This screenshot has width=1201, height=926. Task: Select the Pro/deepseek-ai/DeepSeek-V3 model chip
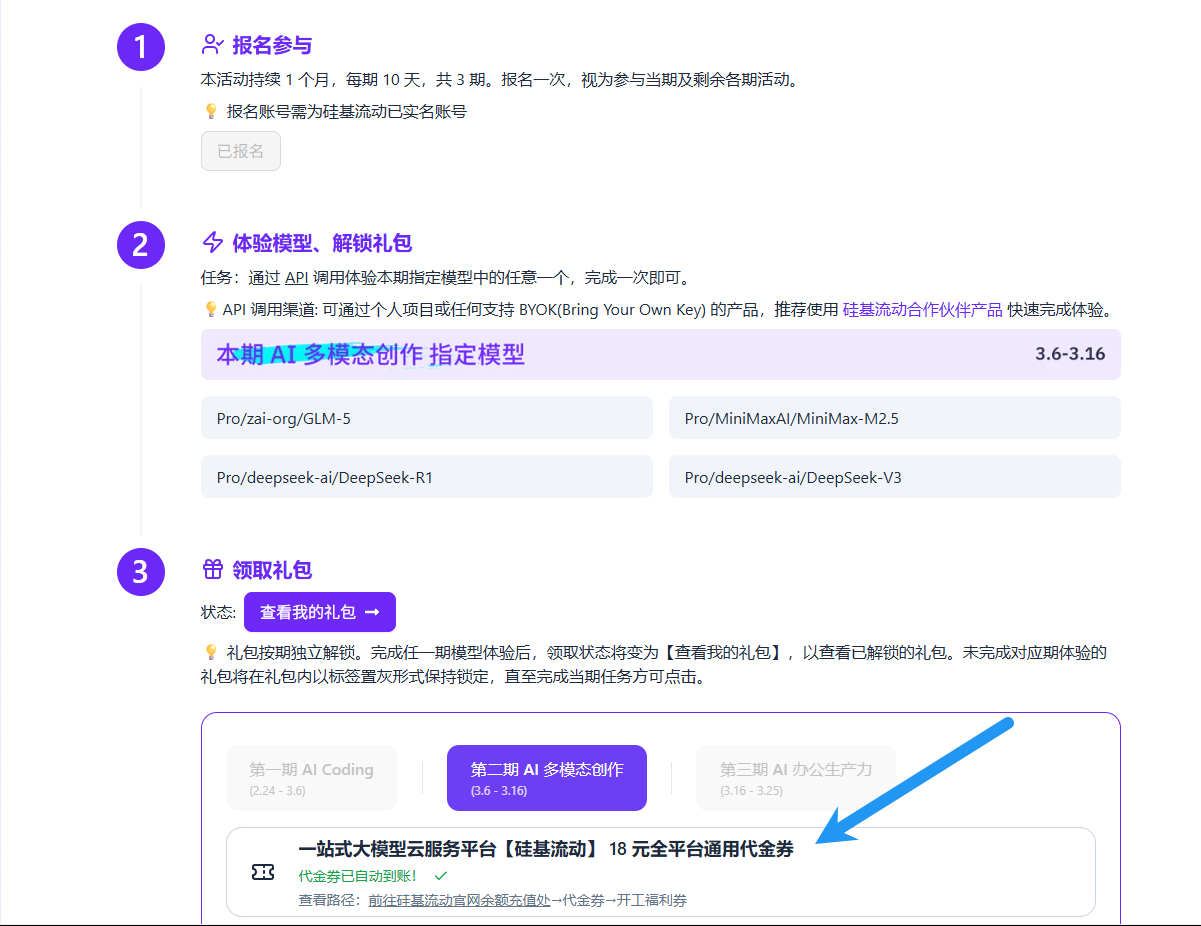point(894,477)
